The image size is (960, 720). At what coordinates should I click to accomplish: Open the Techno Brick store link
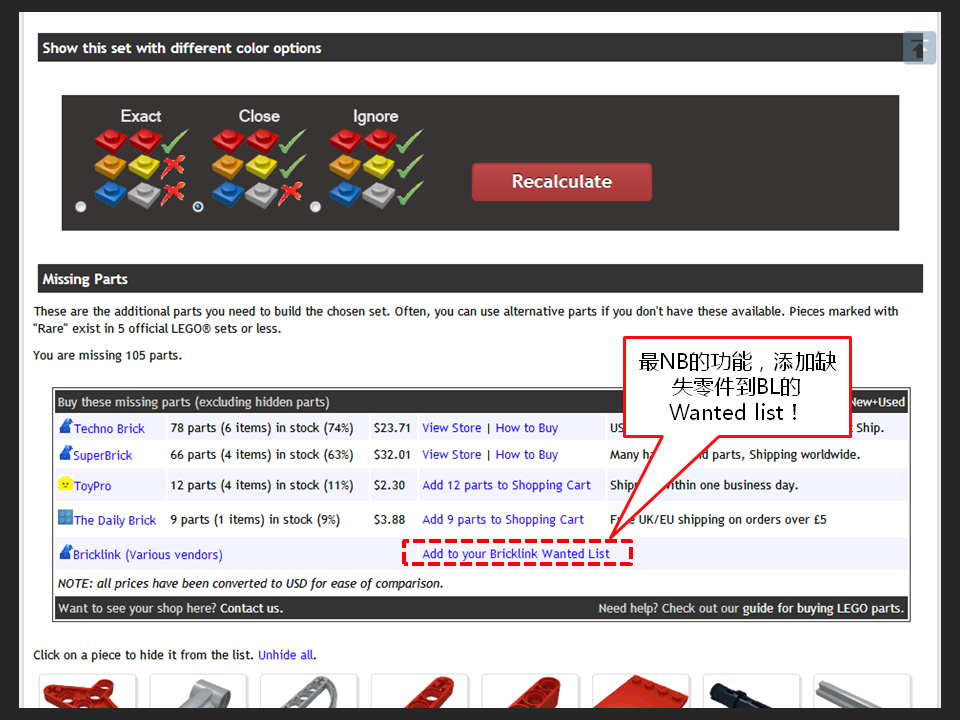click(x=109, y=429)
